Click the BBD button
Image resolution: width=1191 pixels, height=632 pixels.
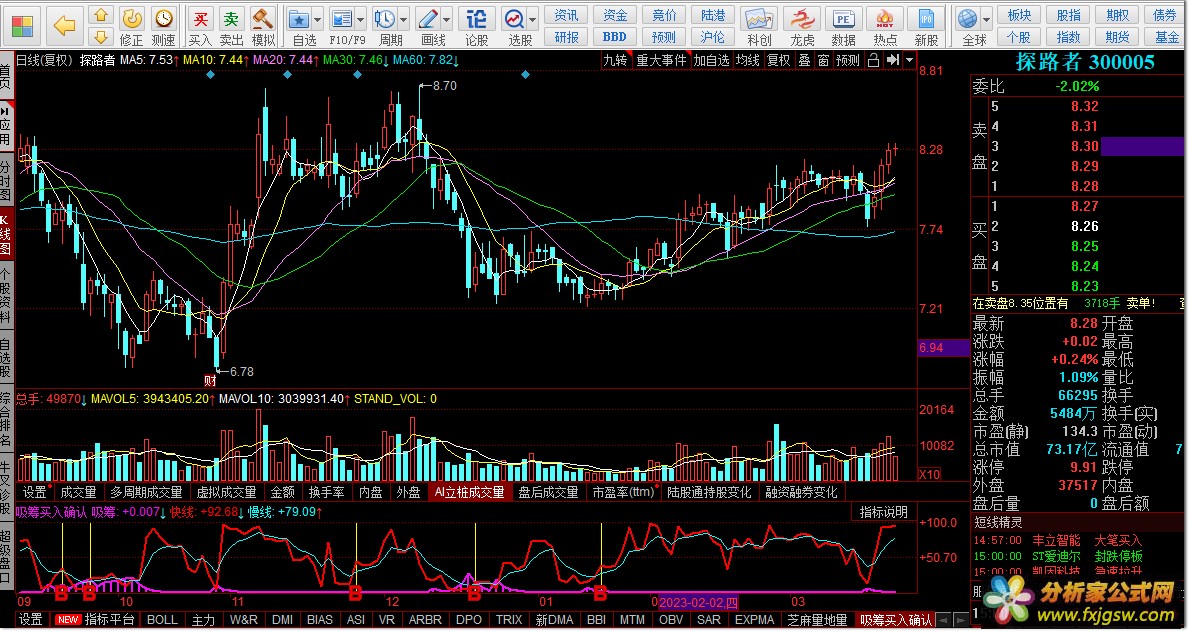pos(614,36)
